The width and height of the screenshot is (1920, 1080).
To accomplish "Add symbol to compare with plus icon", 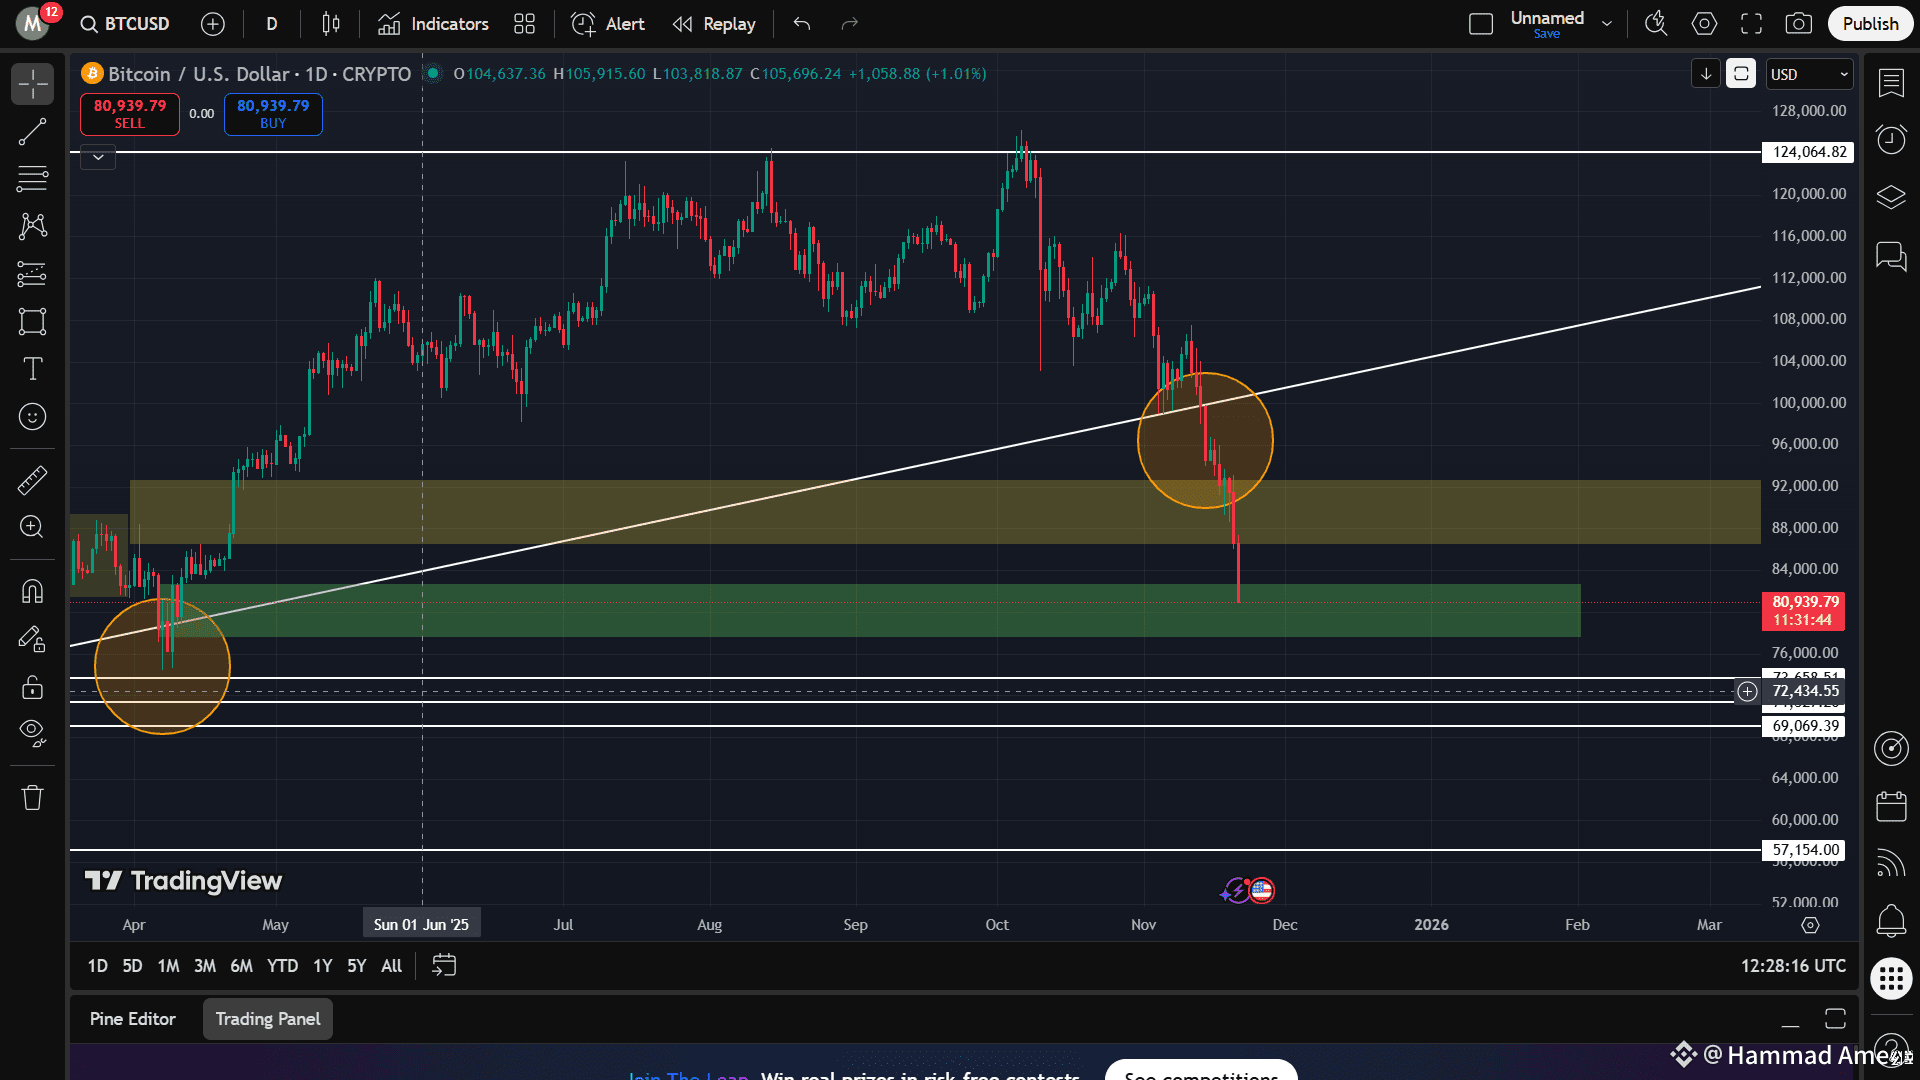I will [212, 24].
